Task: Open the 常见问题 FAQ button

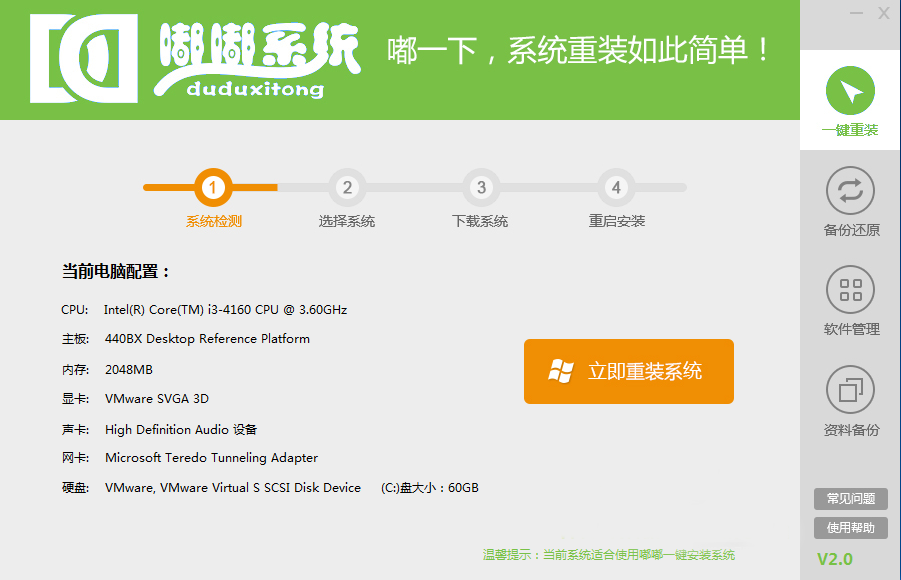Action: [x=850, y=499]
